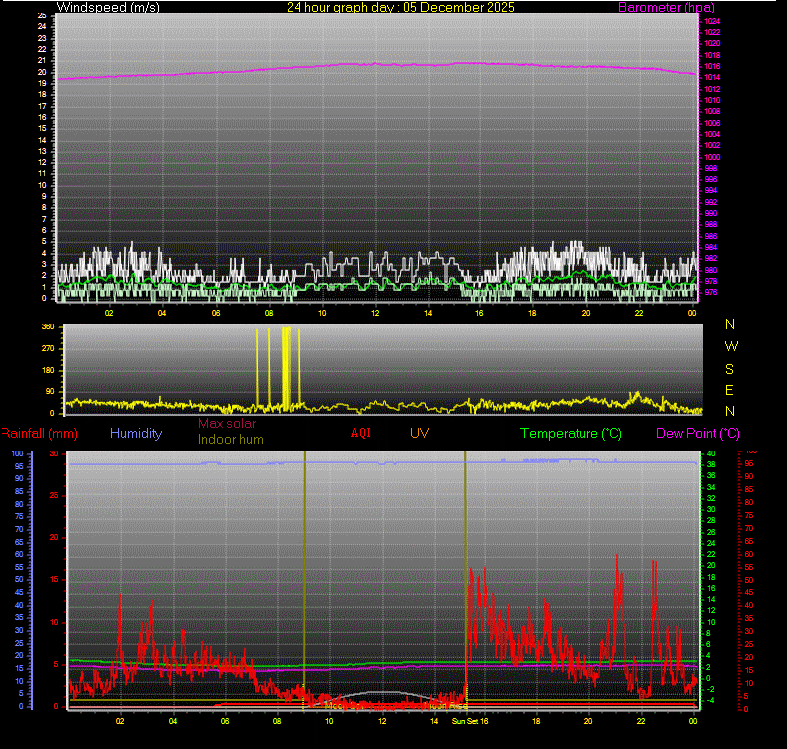
Task: Click hour 12 on windspeed graph axis
Action: click(375, 313)
